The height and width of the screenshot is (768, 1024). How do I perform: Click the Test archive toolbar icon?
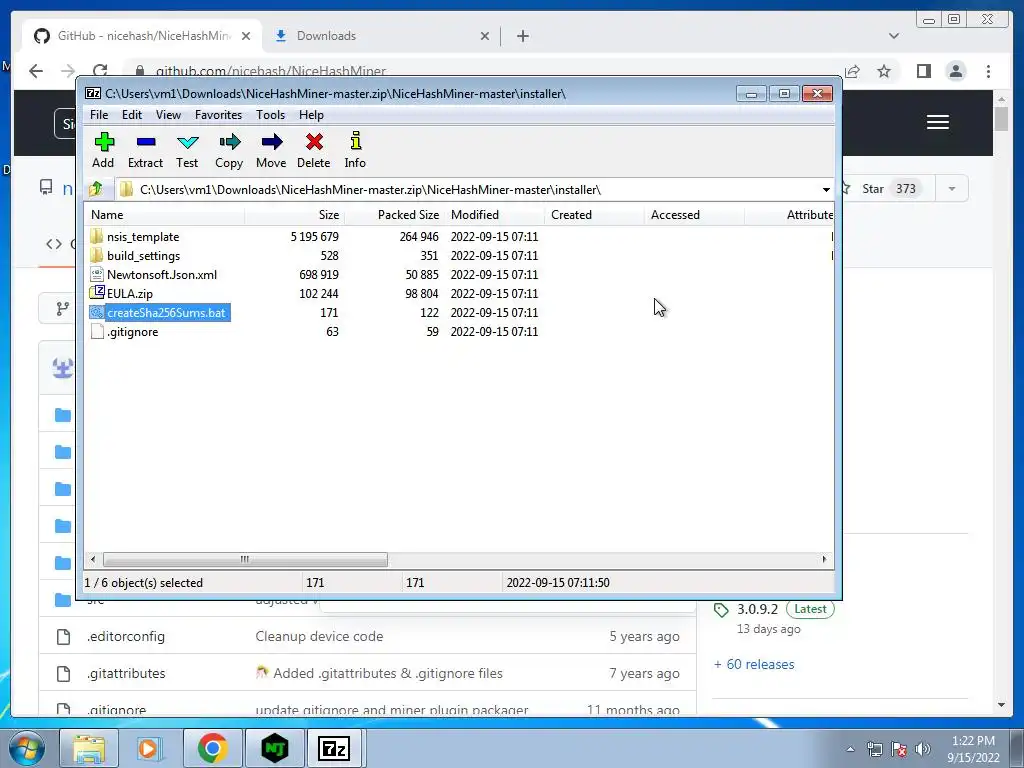point(187,150)
